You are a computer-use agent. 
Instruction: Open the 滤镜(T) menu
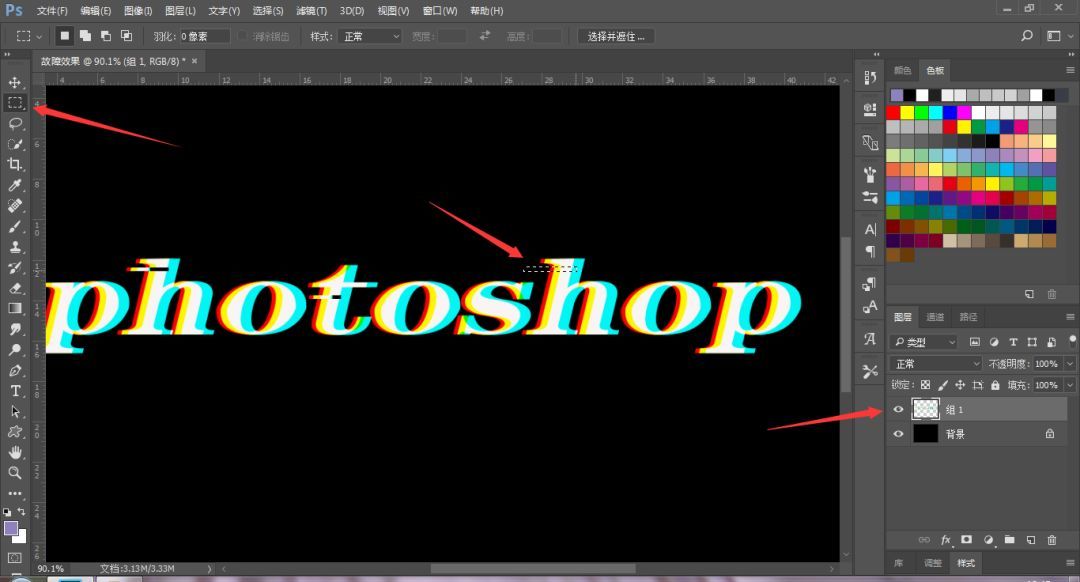pyautogui.click(x=311, y=11)
